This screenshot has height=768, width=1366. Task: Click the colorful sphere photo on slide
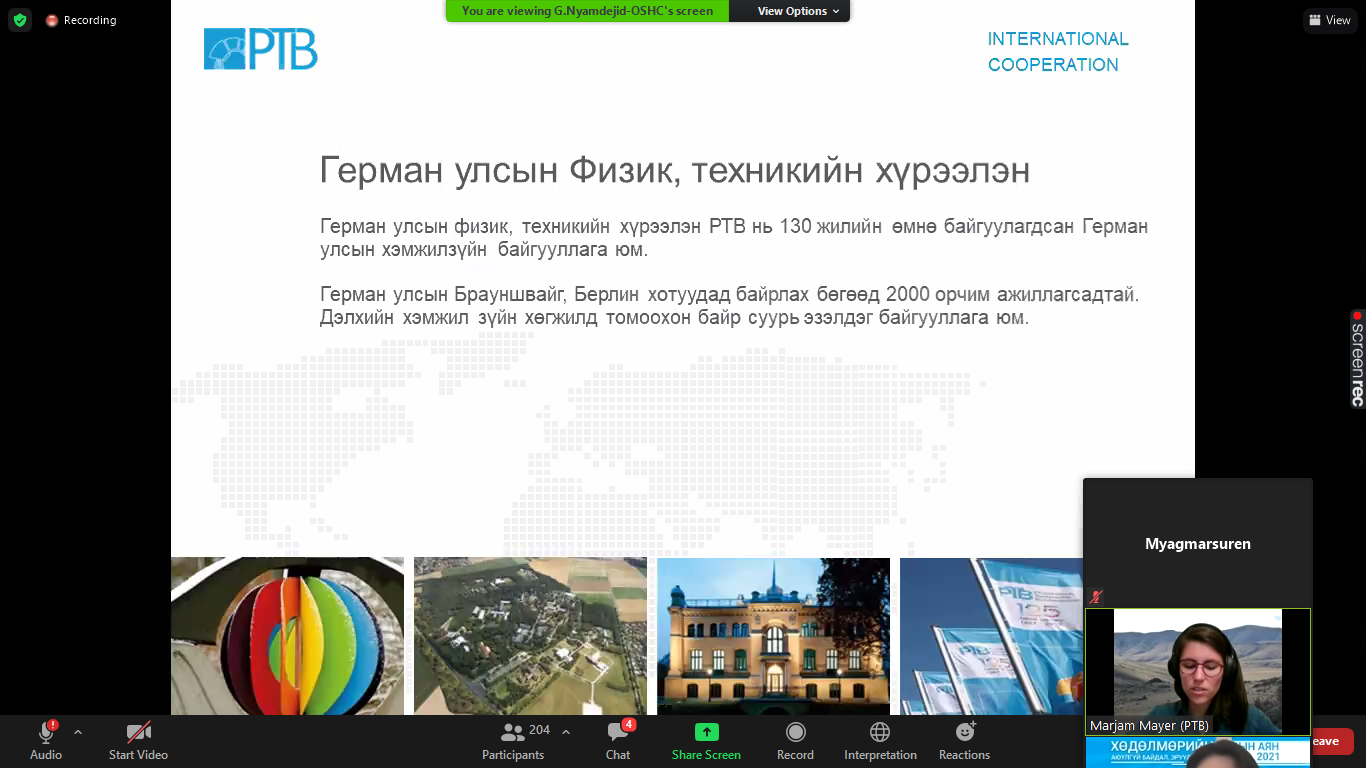pyautogui.click(x=288, y=636)
